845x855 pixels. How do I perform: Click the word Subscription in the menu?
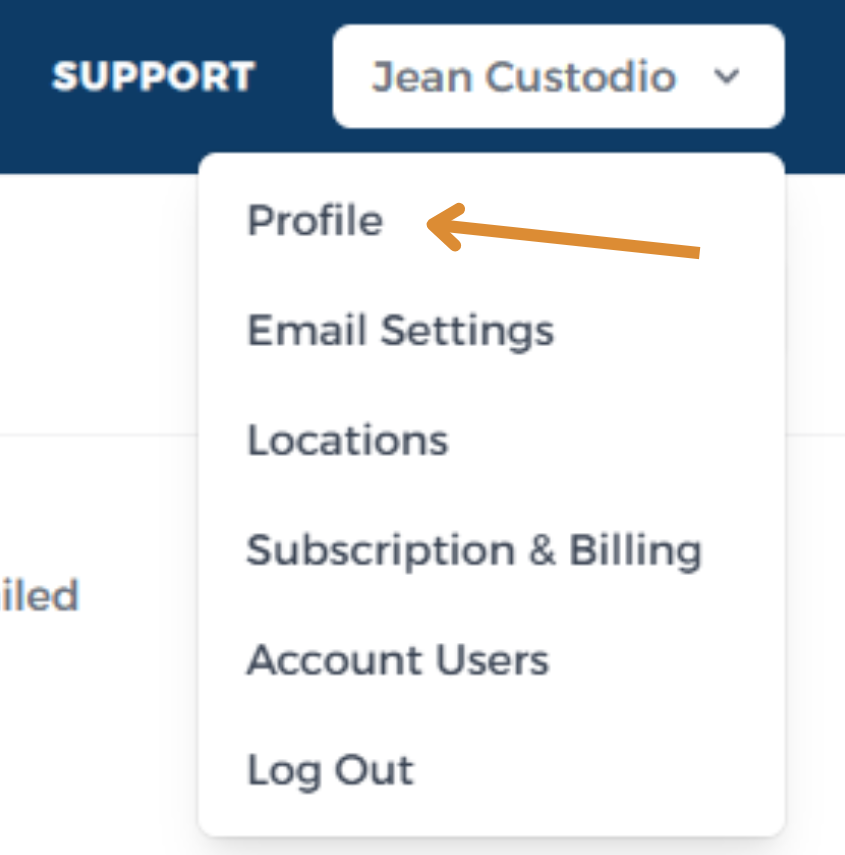point(381,551)
